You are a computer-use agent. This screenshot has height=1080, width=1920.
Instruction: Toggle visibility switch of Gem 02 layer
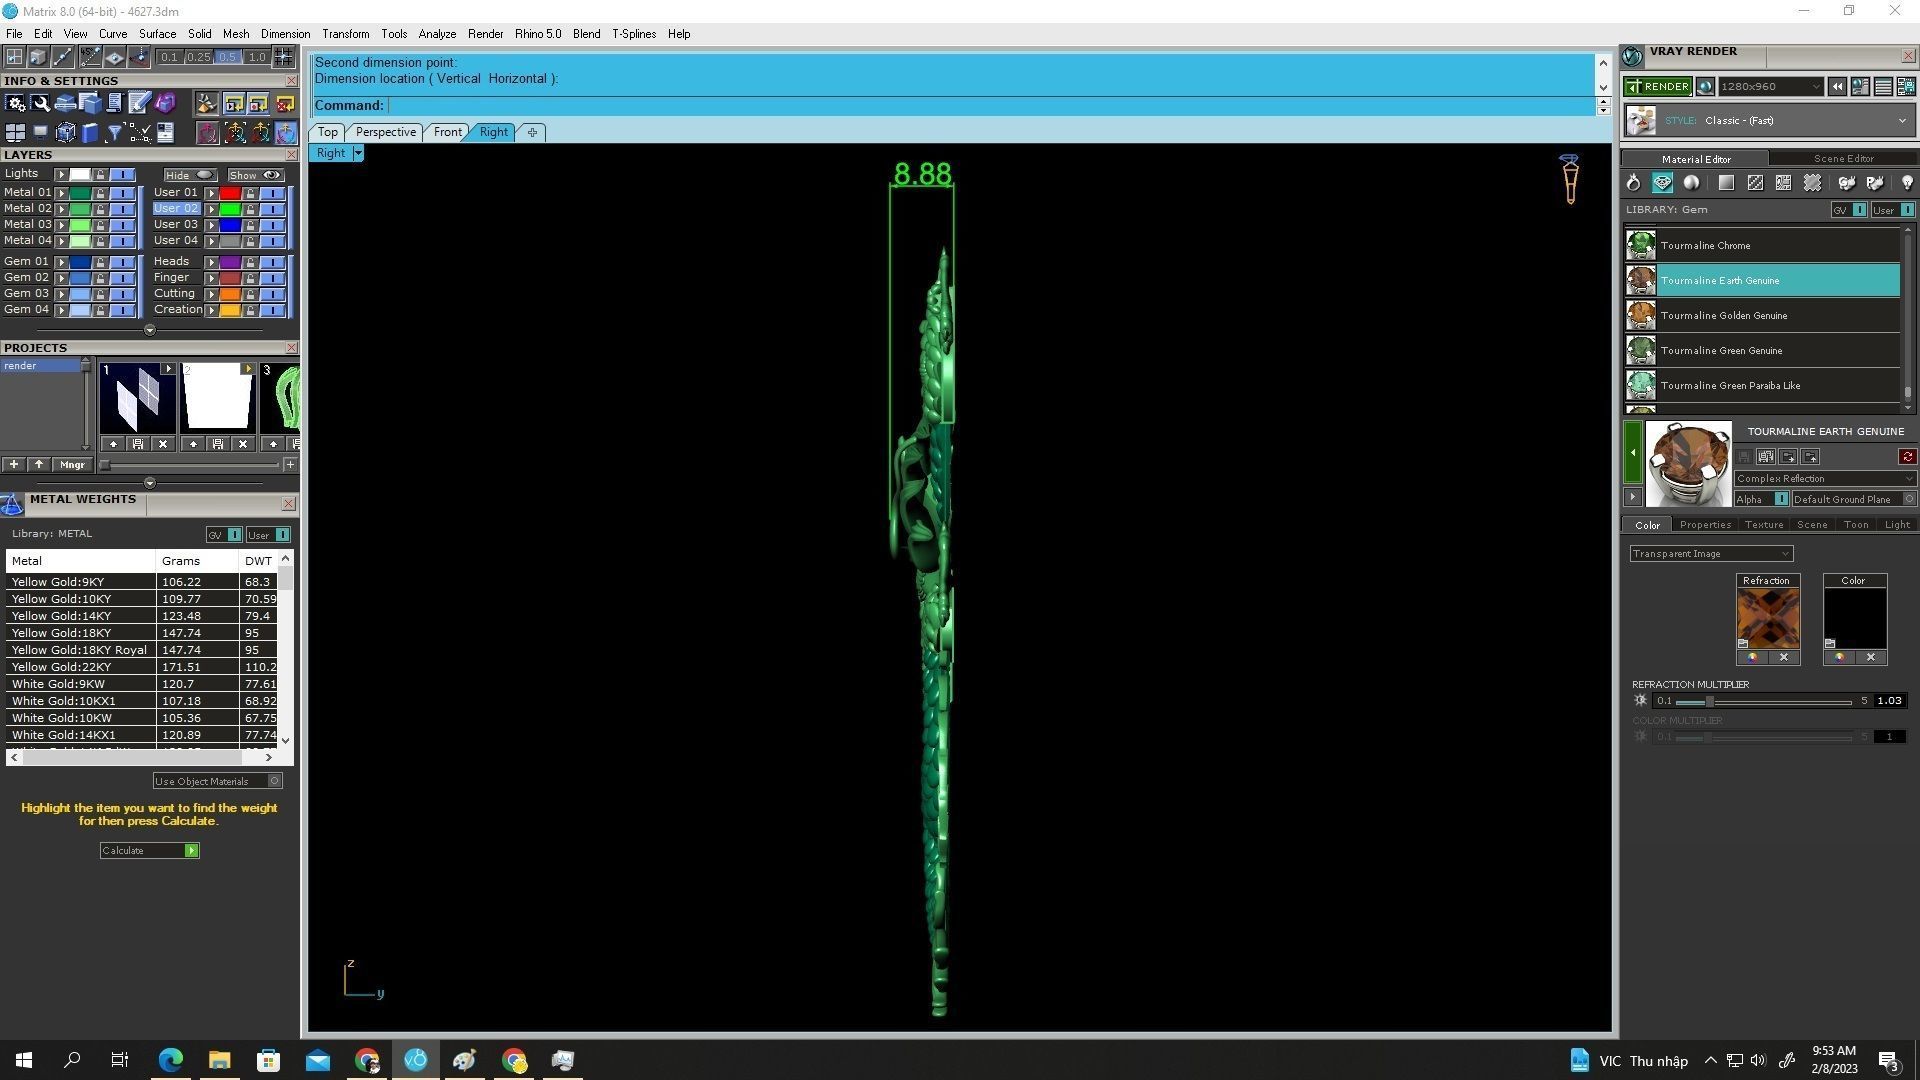pos(123,278)
